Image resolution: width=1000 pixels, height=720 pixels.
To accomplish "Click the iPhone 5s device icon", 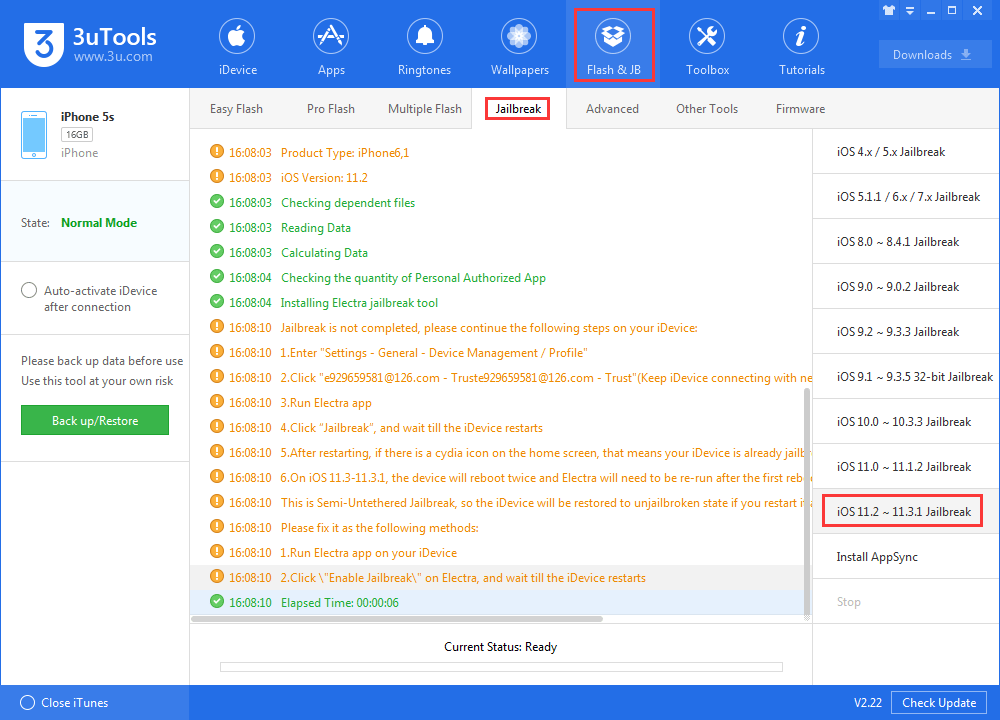I will click(x=34, y=135).
